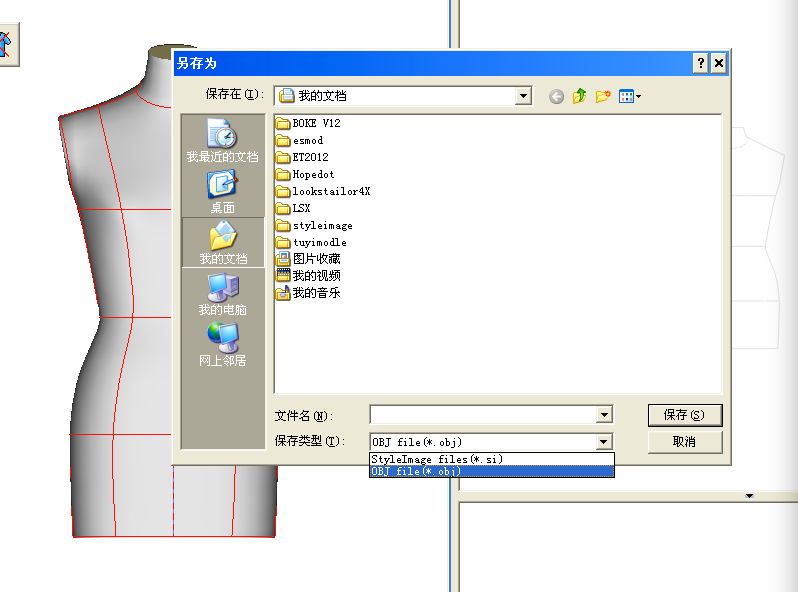Select the 我的音乐 folder
This screenshot has width=798, height=592.
[308, 293]
